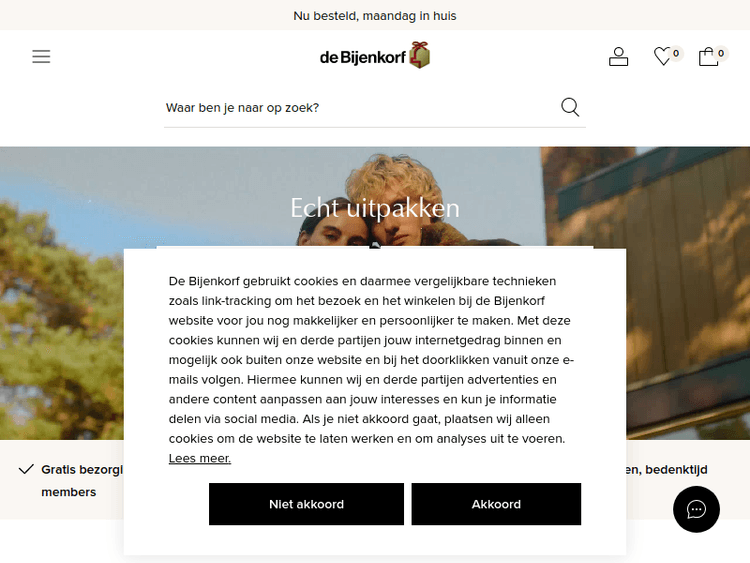Click the Gratis bezorging members text
The height and width of the screenshot is (563, 750).
click(x=82, y=481)
